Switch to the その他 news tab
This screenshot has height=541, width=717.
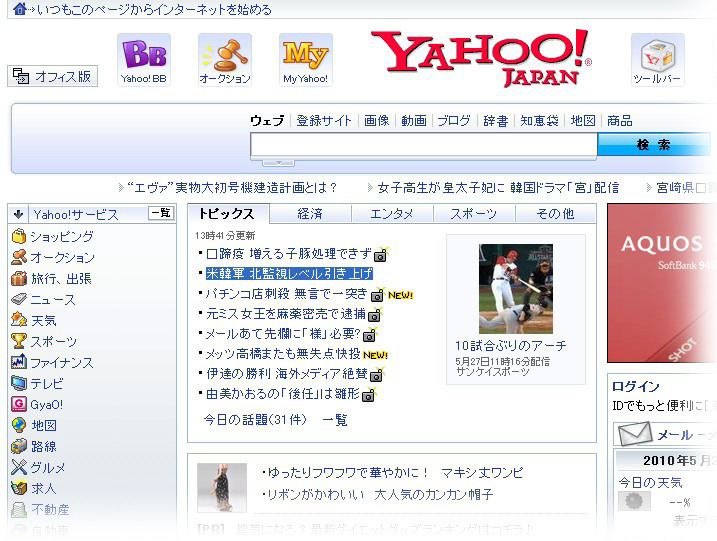[556, 214]
